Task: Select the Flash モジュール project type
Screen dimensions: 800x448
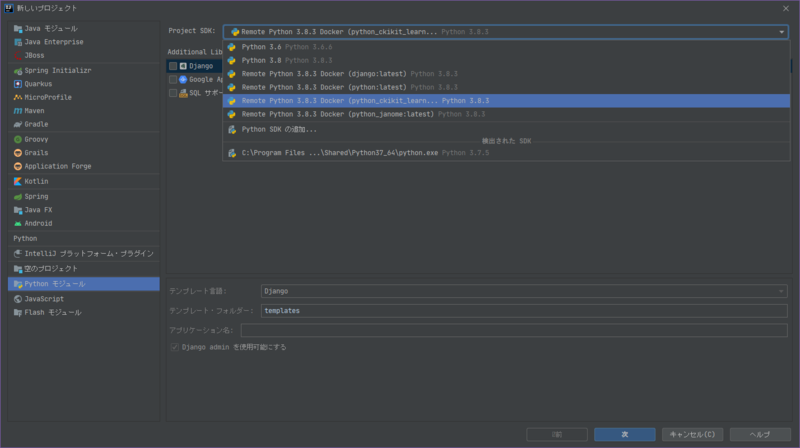Action: click(x=84, y=312)
